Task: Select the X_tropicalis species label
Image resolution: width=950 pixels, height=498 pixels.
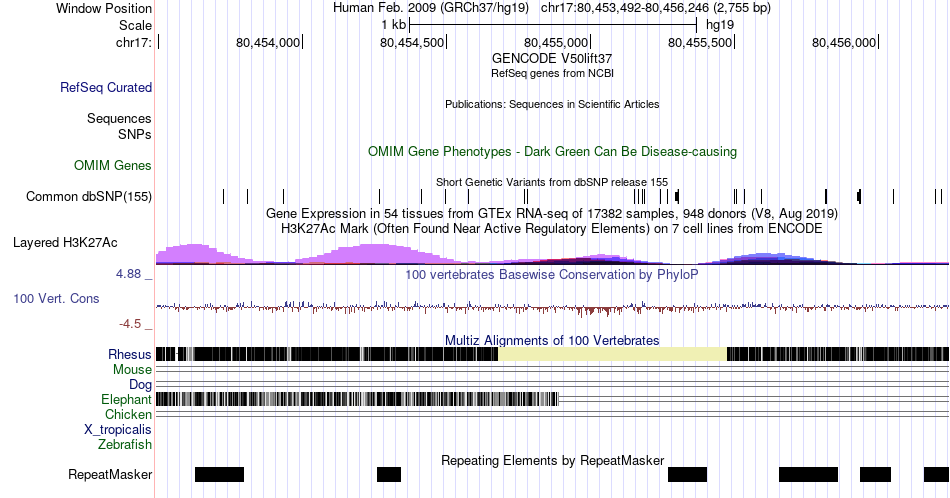Action: [117, 430]
